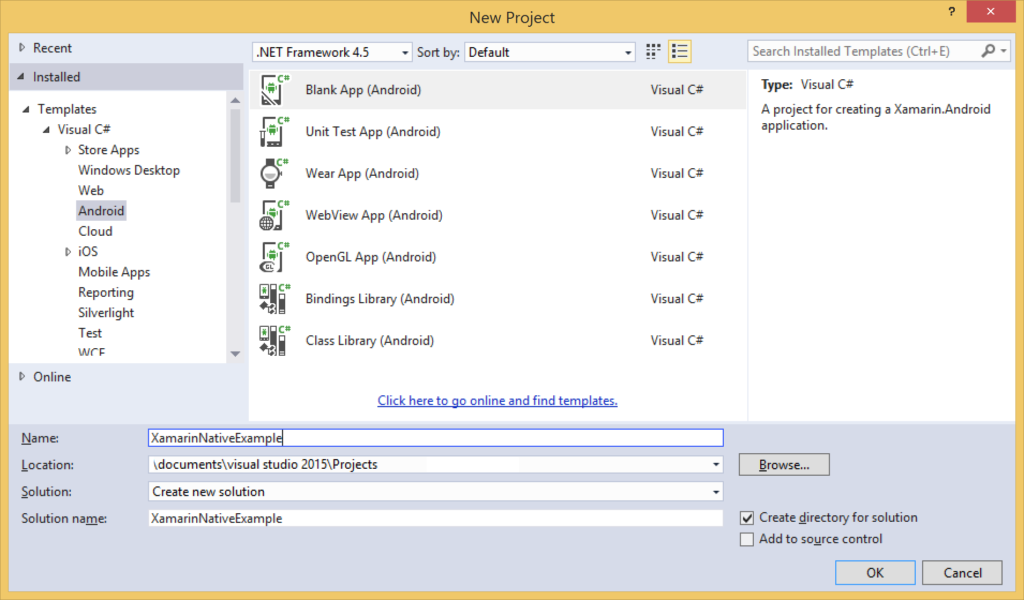The width and height of the screenshot is (1024, 600).
Task: Open the .NET Framework 4.5 dropdown
Action: point(404,51)
